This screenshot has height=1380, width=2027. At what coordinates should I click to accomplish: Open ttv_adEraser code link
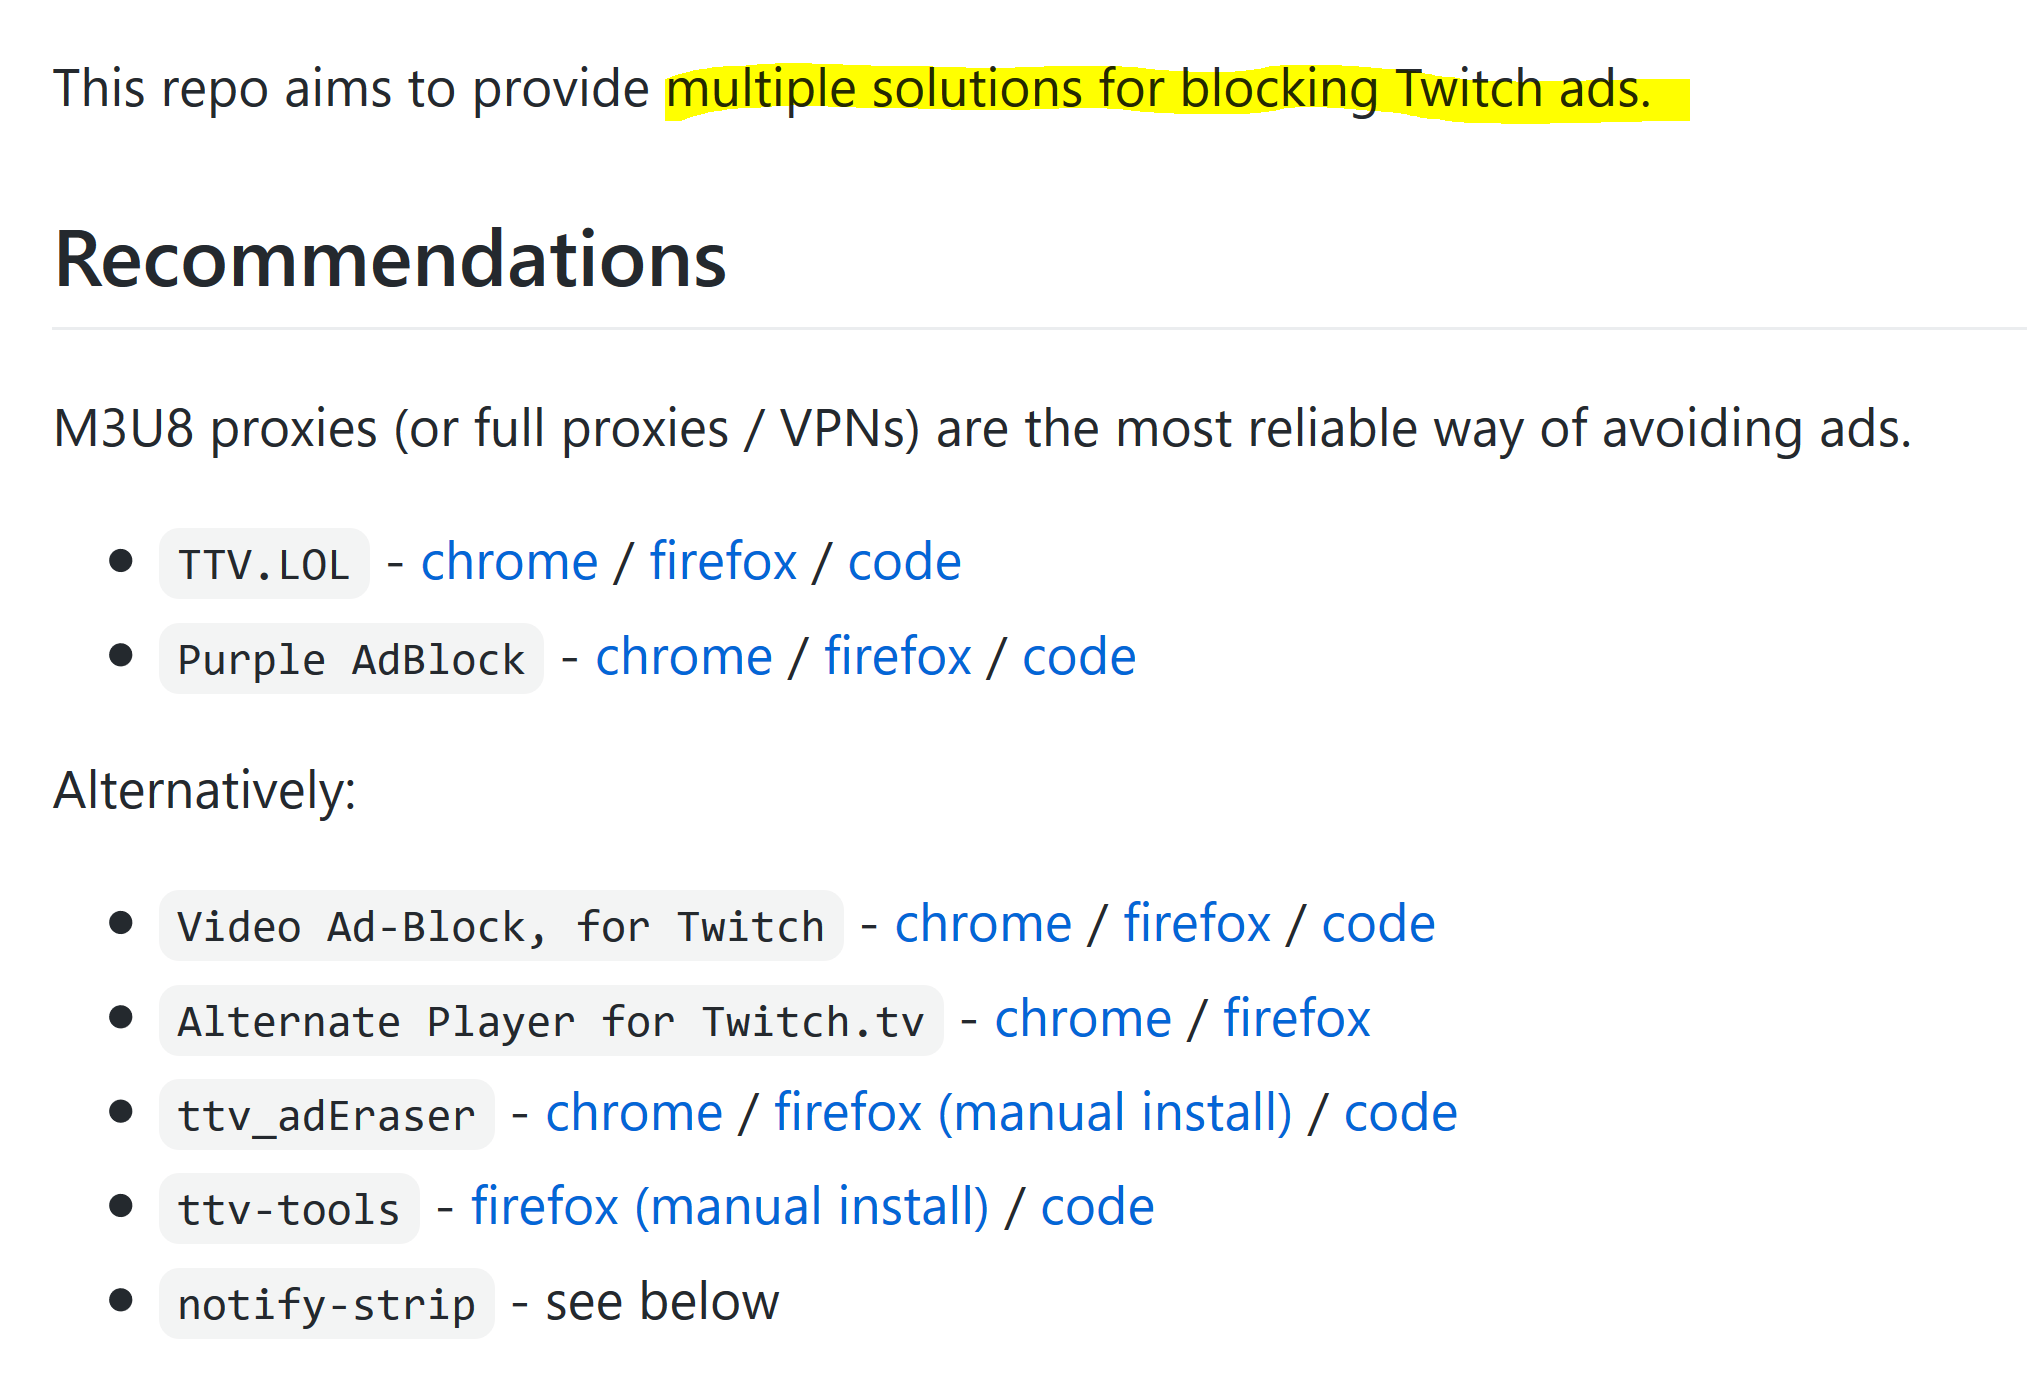click(x=1400, y=1113)
